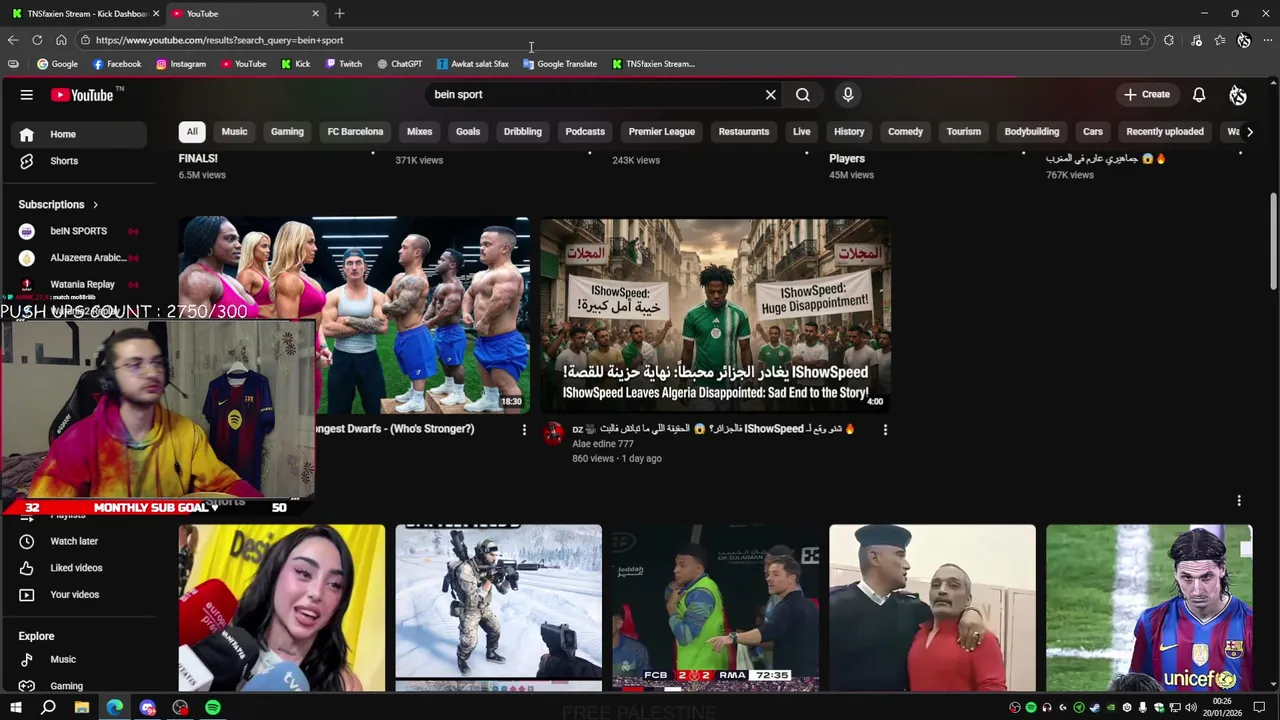Screen dimensions: 1280x720
Task: Open a new browser tab with the plus
Action: 340,14
